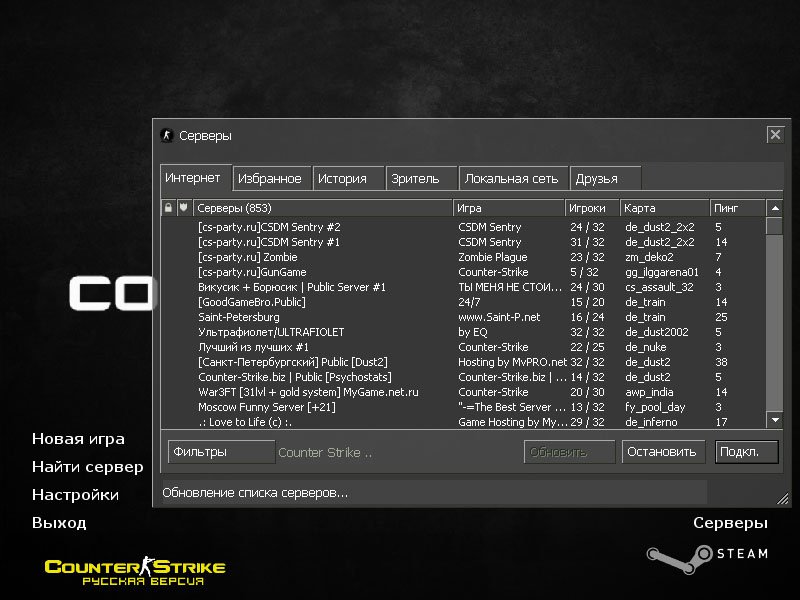Click game cell 24/7
The width and height of the screenshot is (800, 600).
(469, 302)
